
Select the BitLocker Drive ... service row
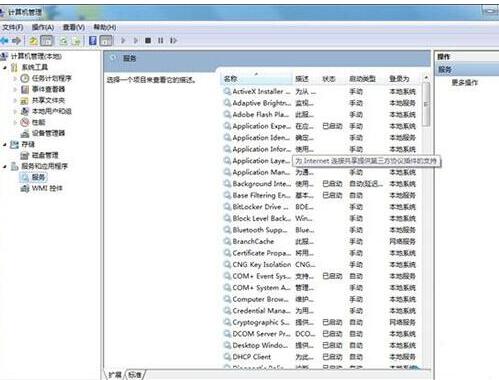pyautogui.click(x=320, y=207)
